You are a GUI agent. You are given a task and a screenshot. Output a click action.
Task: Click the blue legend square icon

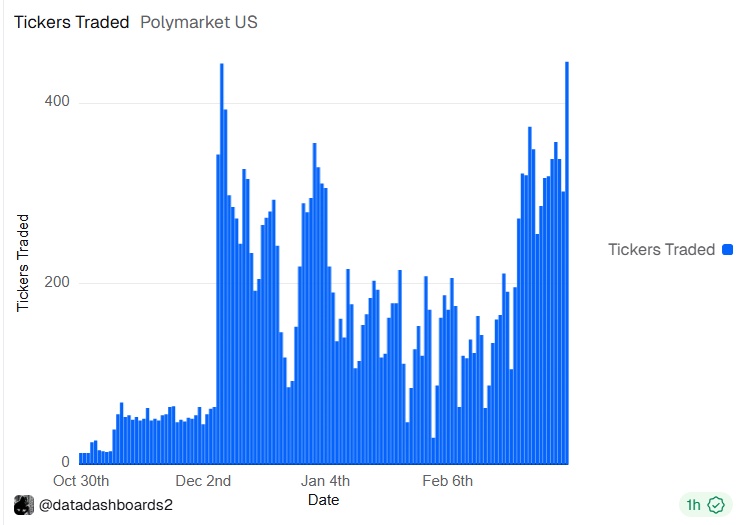pos(726,250)
